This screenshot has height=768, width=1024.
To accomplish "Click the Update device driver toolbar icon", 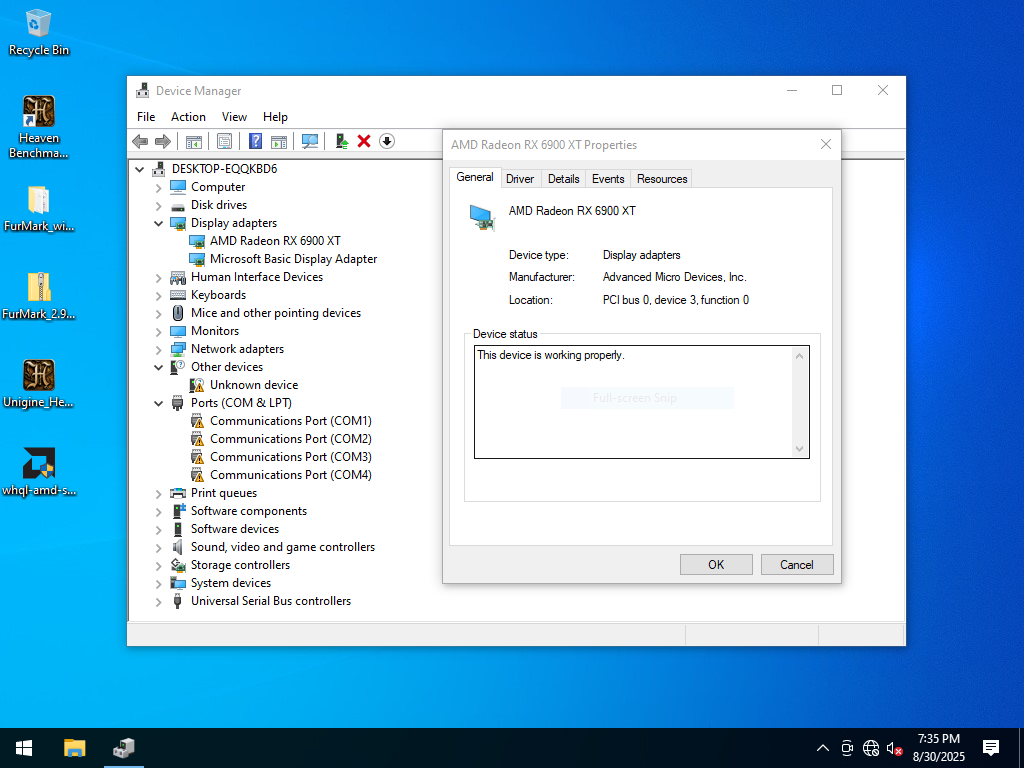I will pyautogui.click(x=342, y=141).
